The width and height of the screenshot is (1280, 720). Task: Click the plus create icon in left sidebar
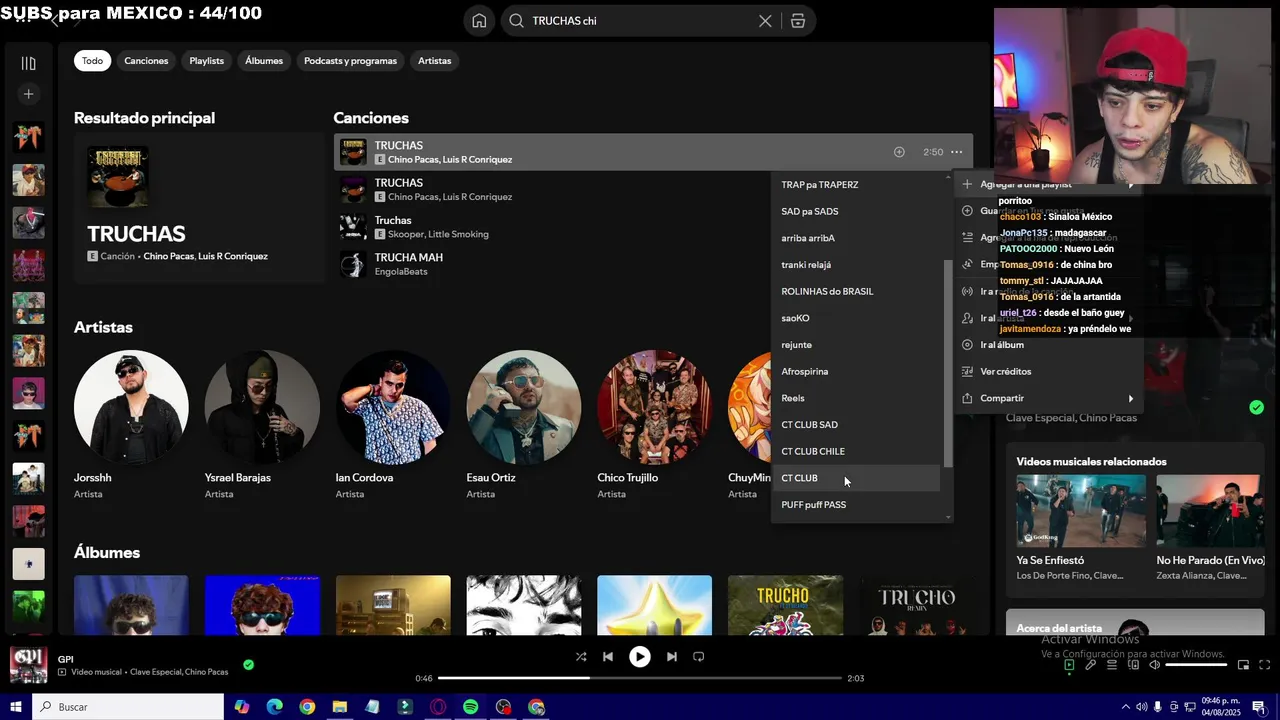tap(28, 94)
